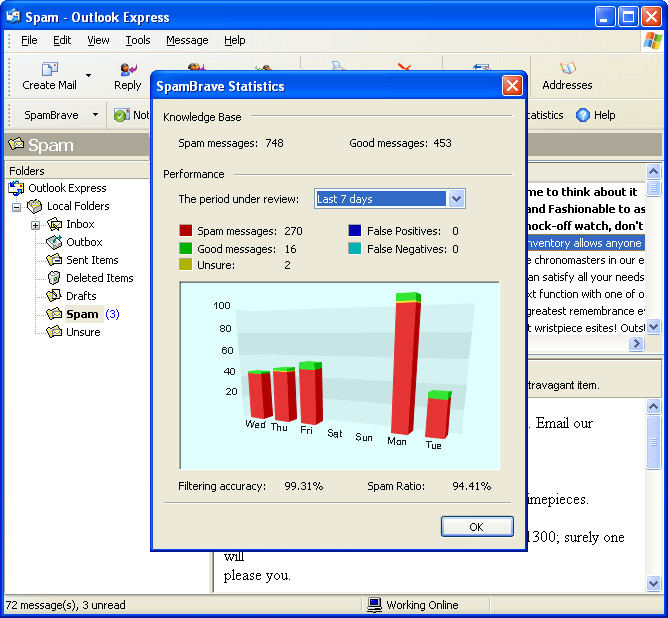
Task: Click the Monday bar in the chart
Action: coord(405,365)
